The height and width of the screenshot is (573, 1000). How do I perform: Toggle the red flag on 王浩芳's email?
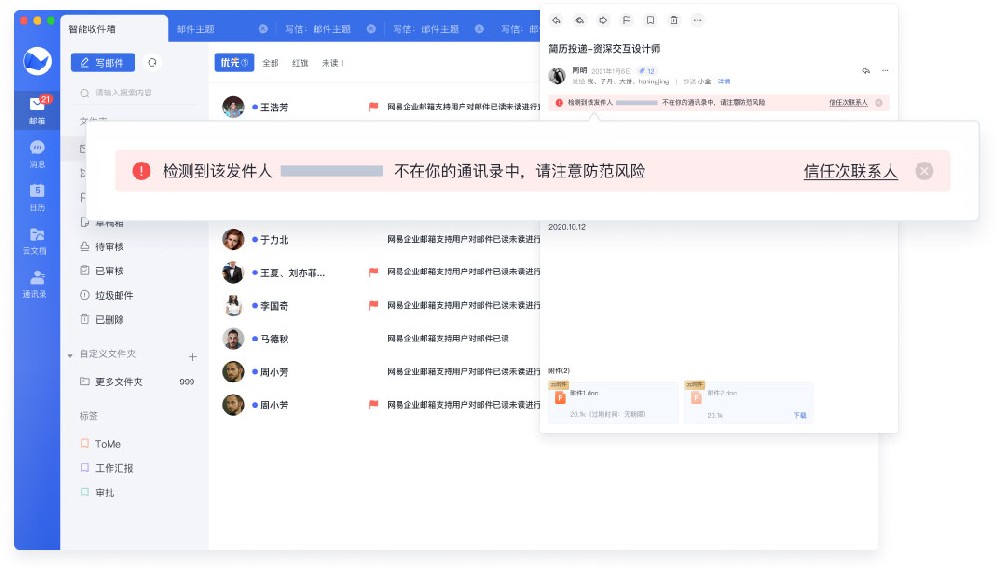374,106
